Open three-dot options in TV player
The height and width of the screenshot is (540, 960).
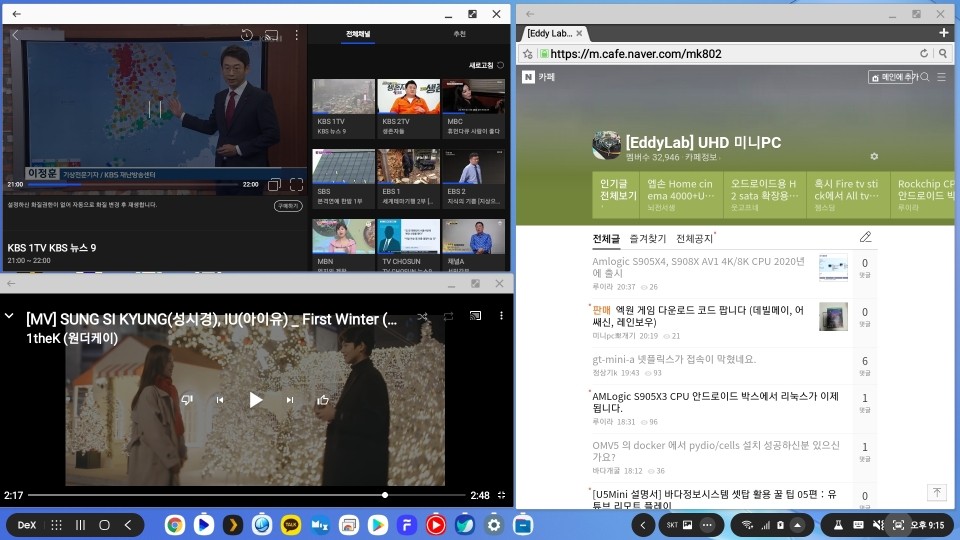[297, 36]
